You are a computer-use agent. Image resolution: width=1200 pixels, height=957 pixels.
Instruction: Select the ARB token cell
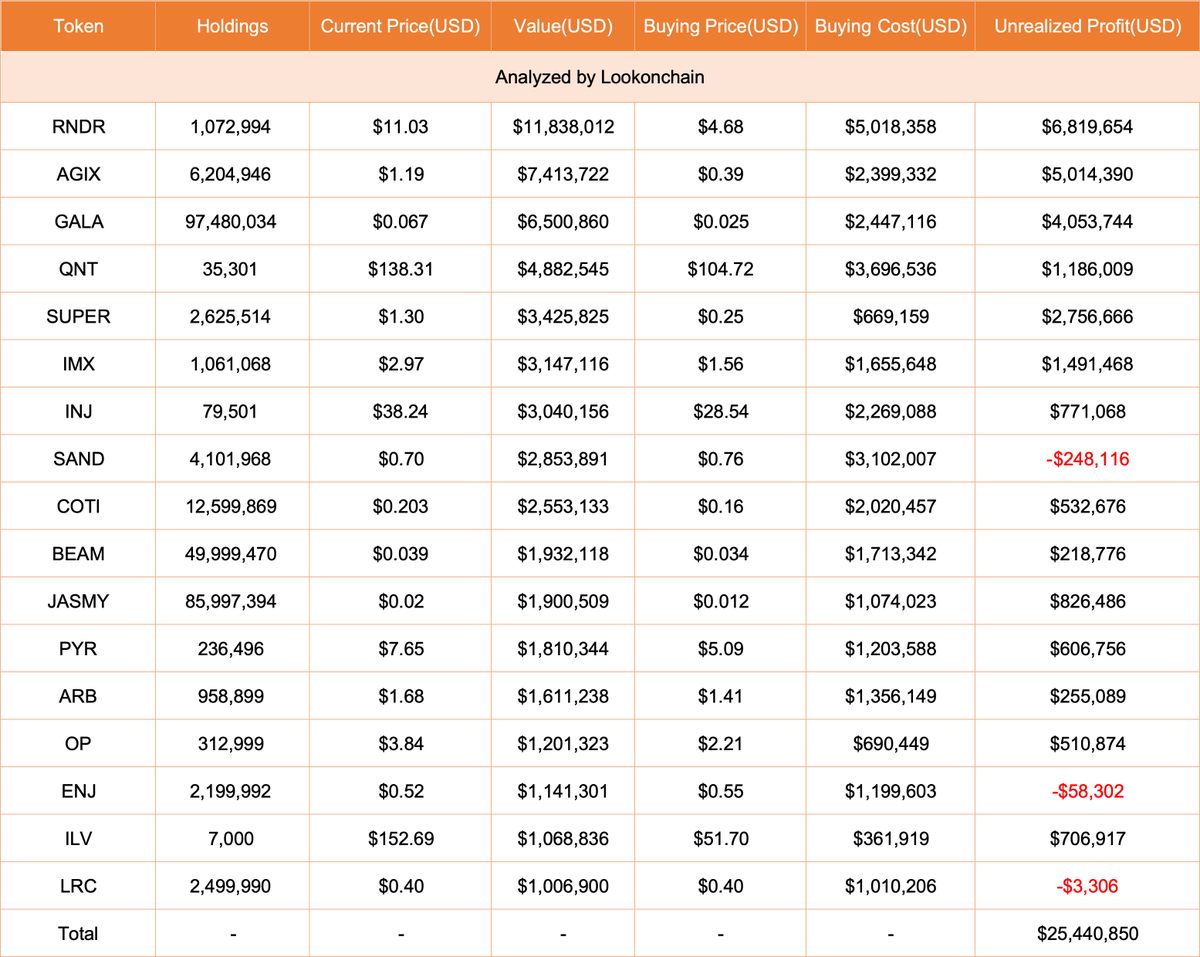(78, 696)
